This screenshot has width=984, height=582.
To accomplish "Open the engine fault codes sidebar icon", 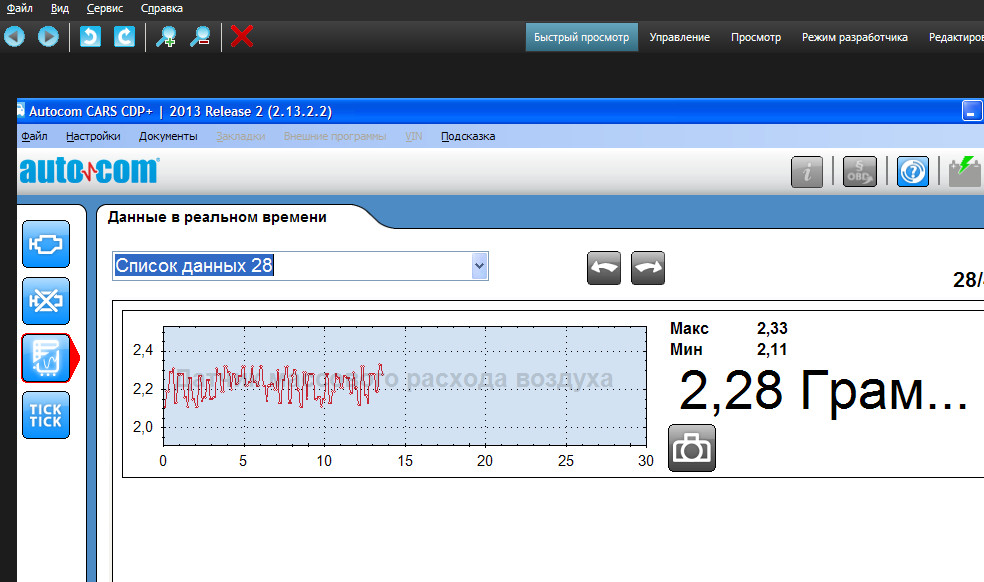I will (x=46, y=244).
